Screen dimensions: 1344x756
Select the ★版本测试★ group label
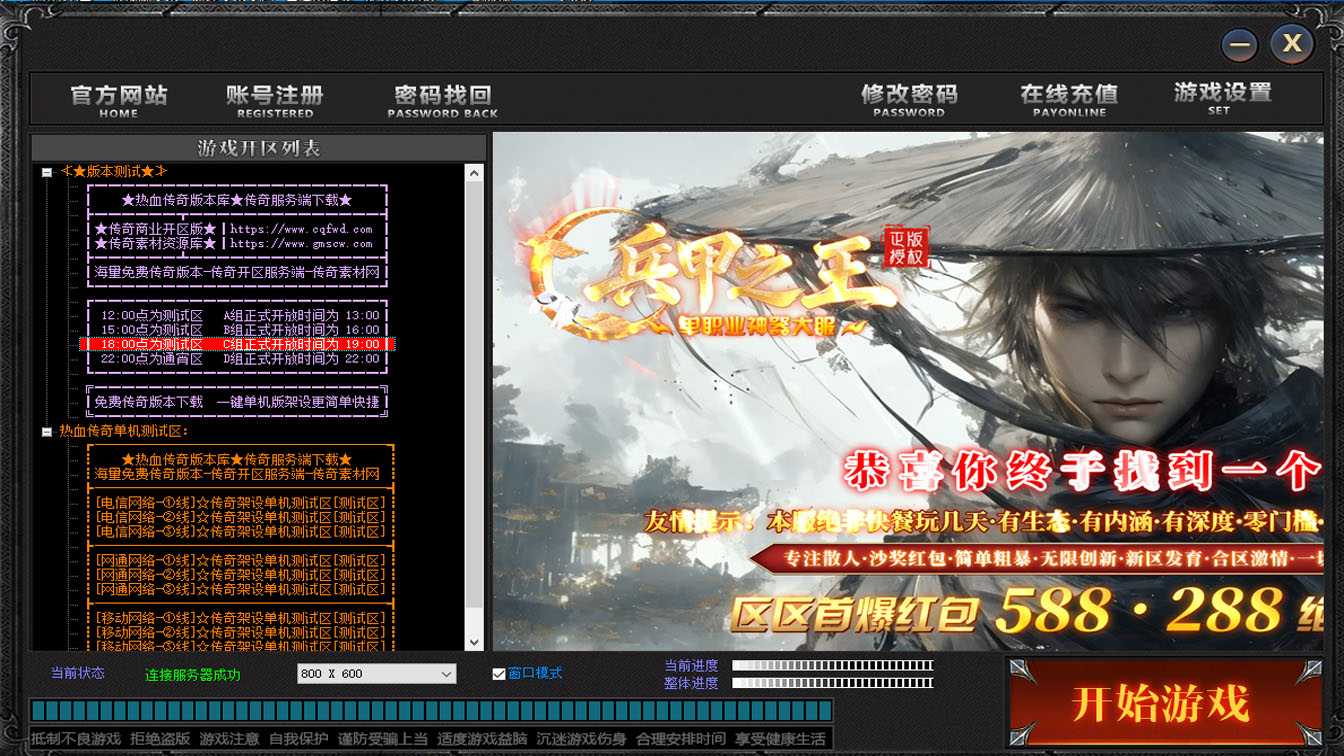coord(114,172)
